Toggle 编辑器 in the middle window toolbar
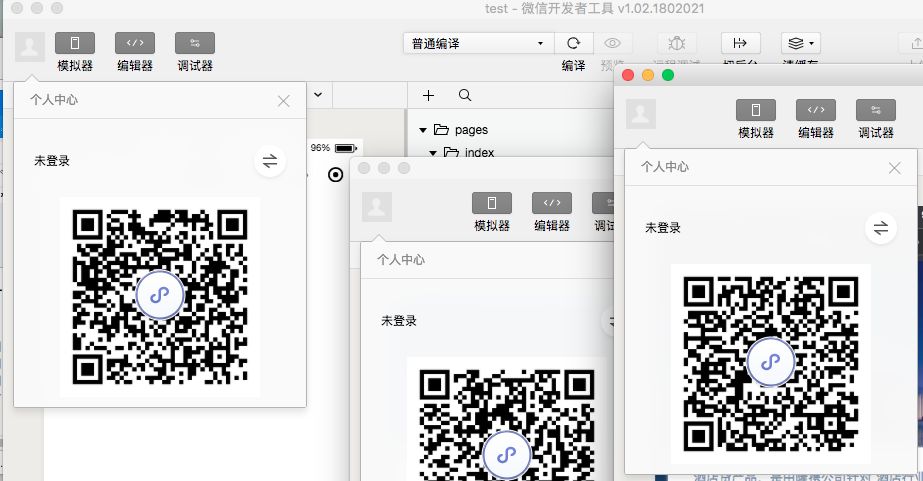The width and height of the screenshot is (923, 481). tap(552, 203)
